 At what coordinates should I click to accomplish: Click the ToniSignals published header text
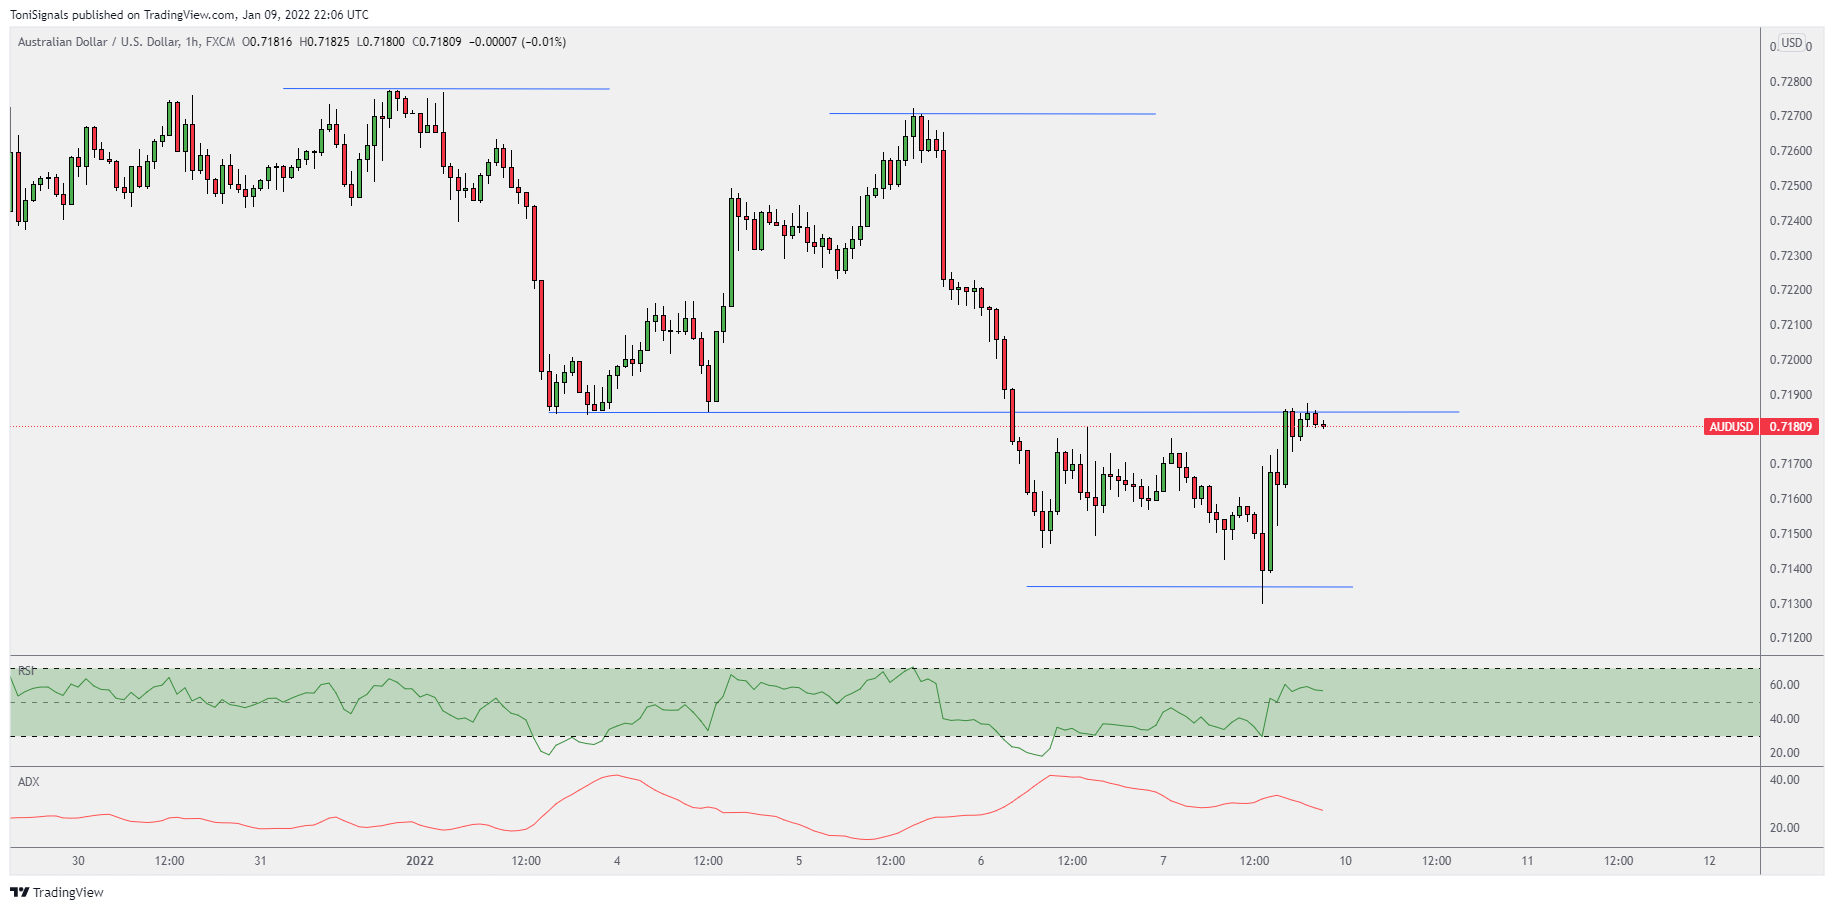pos(189,15)
